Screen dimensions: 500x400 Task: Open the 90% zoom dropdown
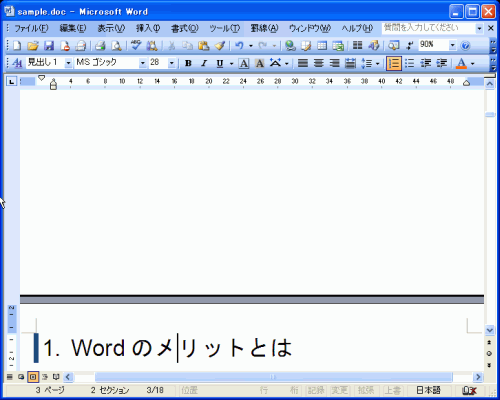click(452, 45)
